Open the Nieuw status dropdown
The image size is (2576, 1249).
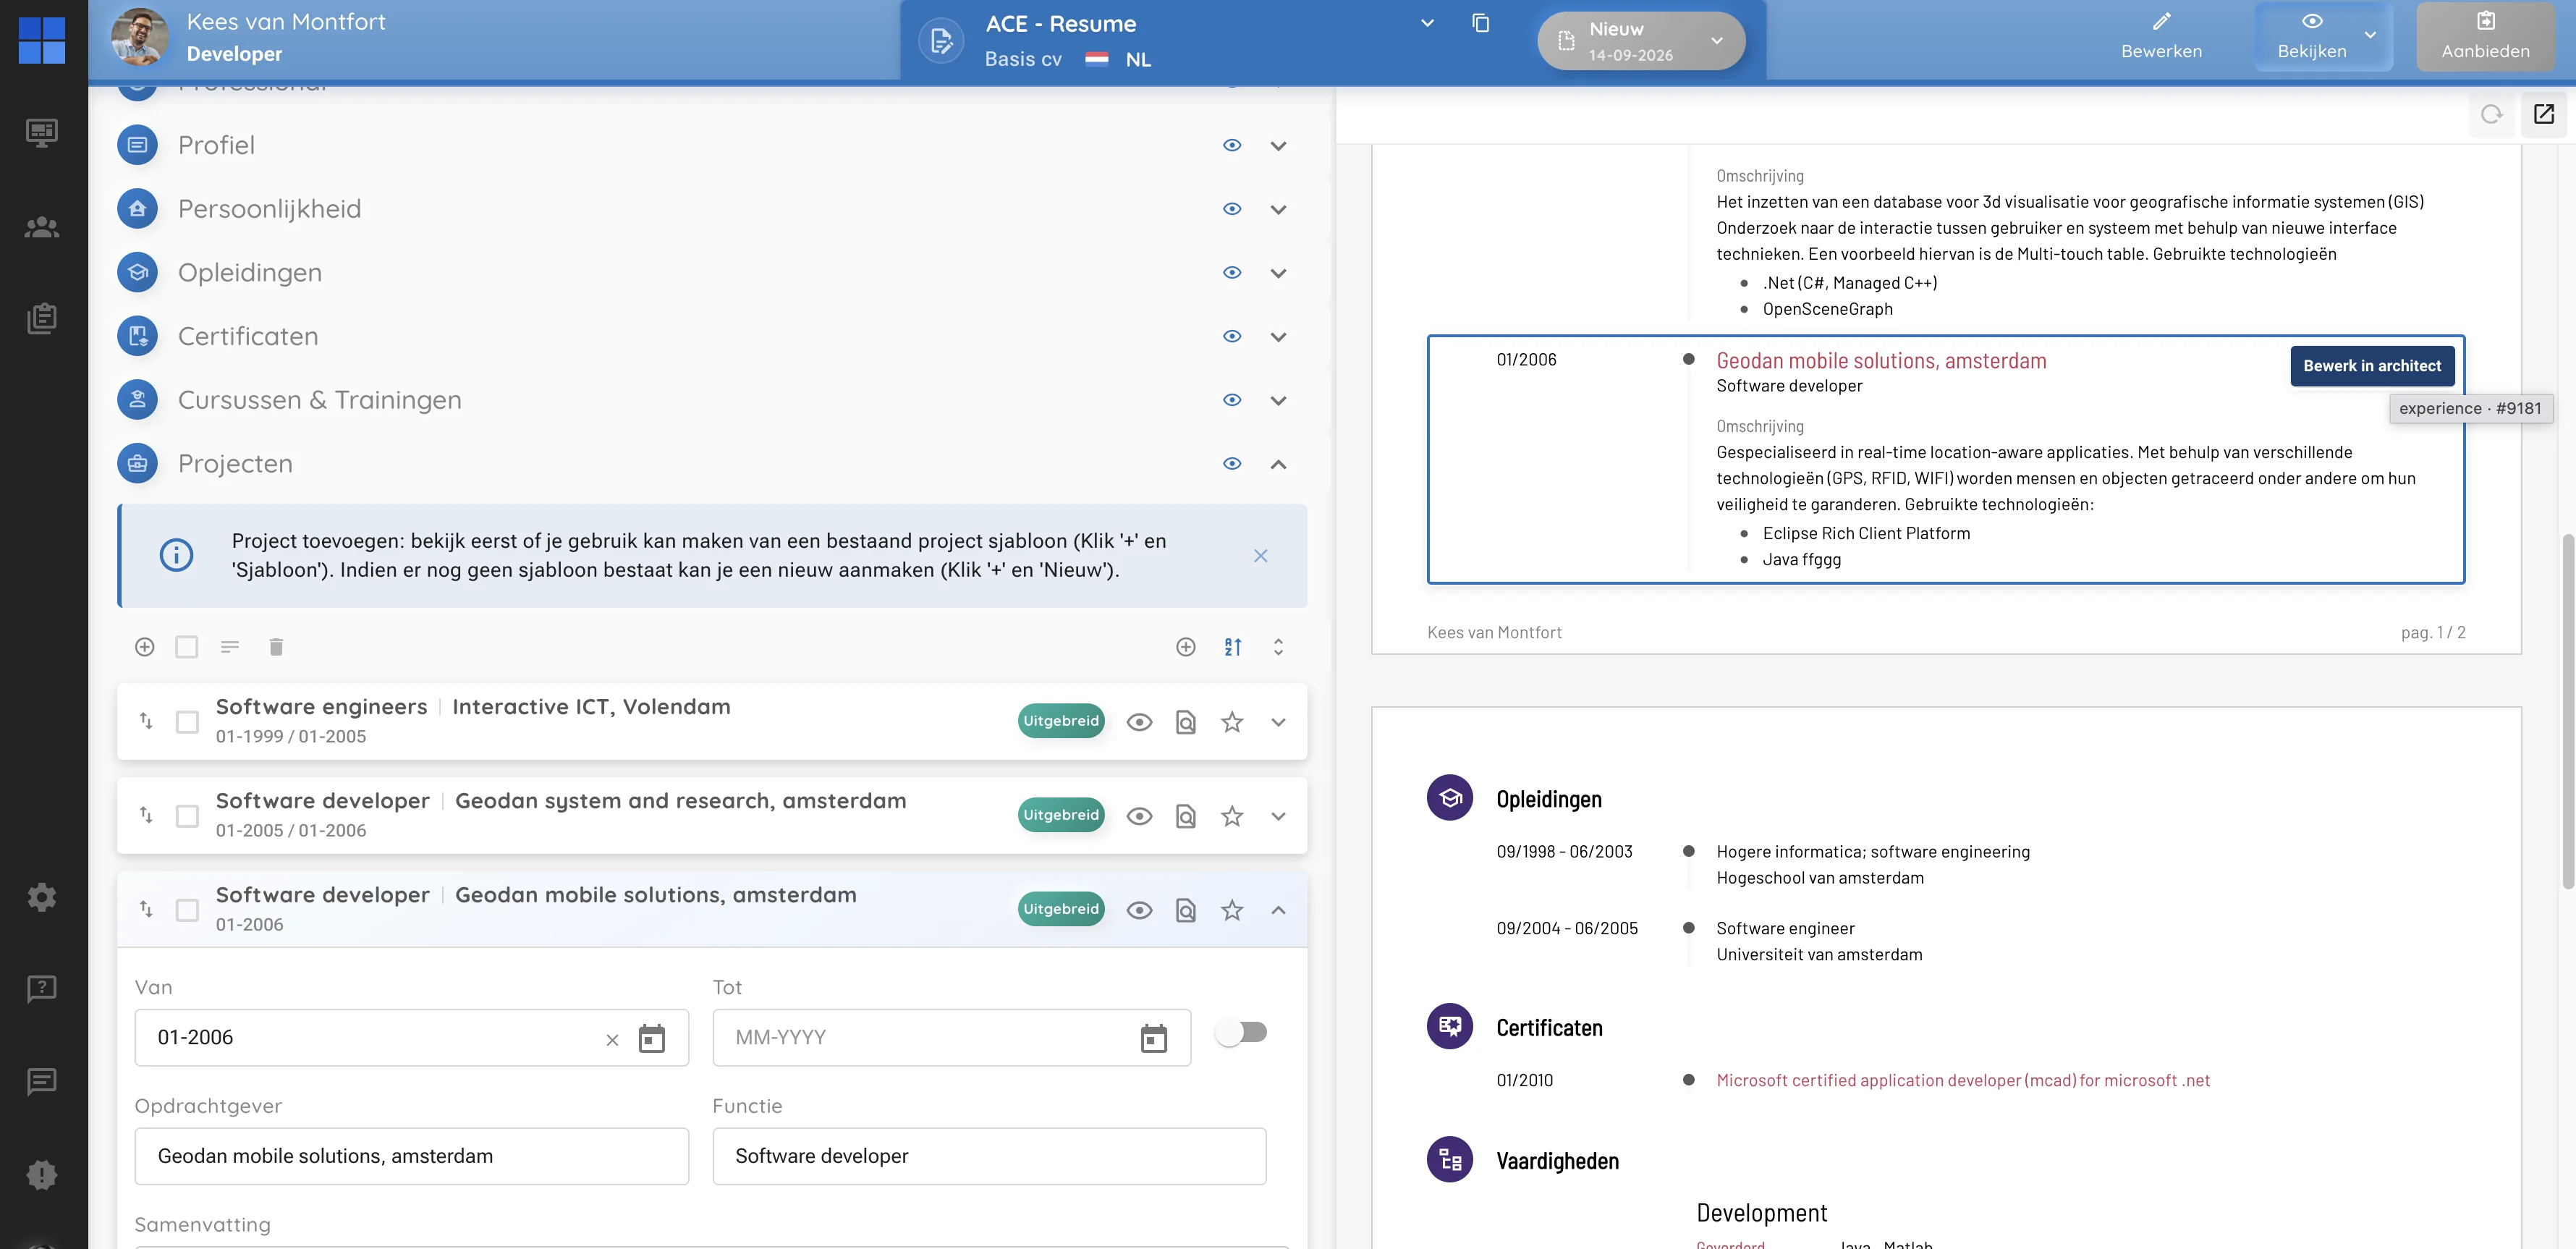coord(1641,41)
